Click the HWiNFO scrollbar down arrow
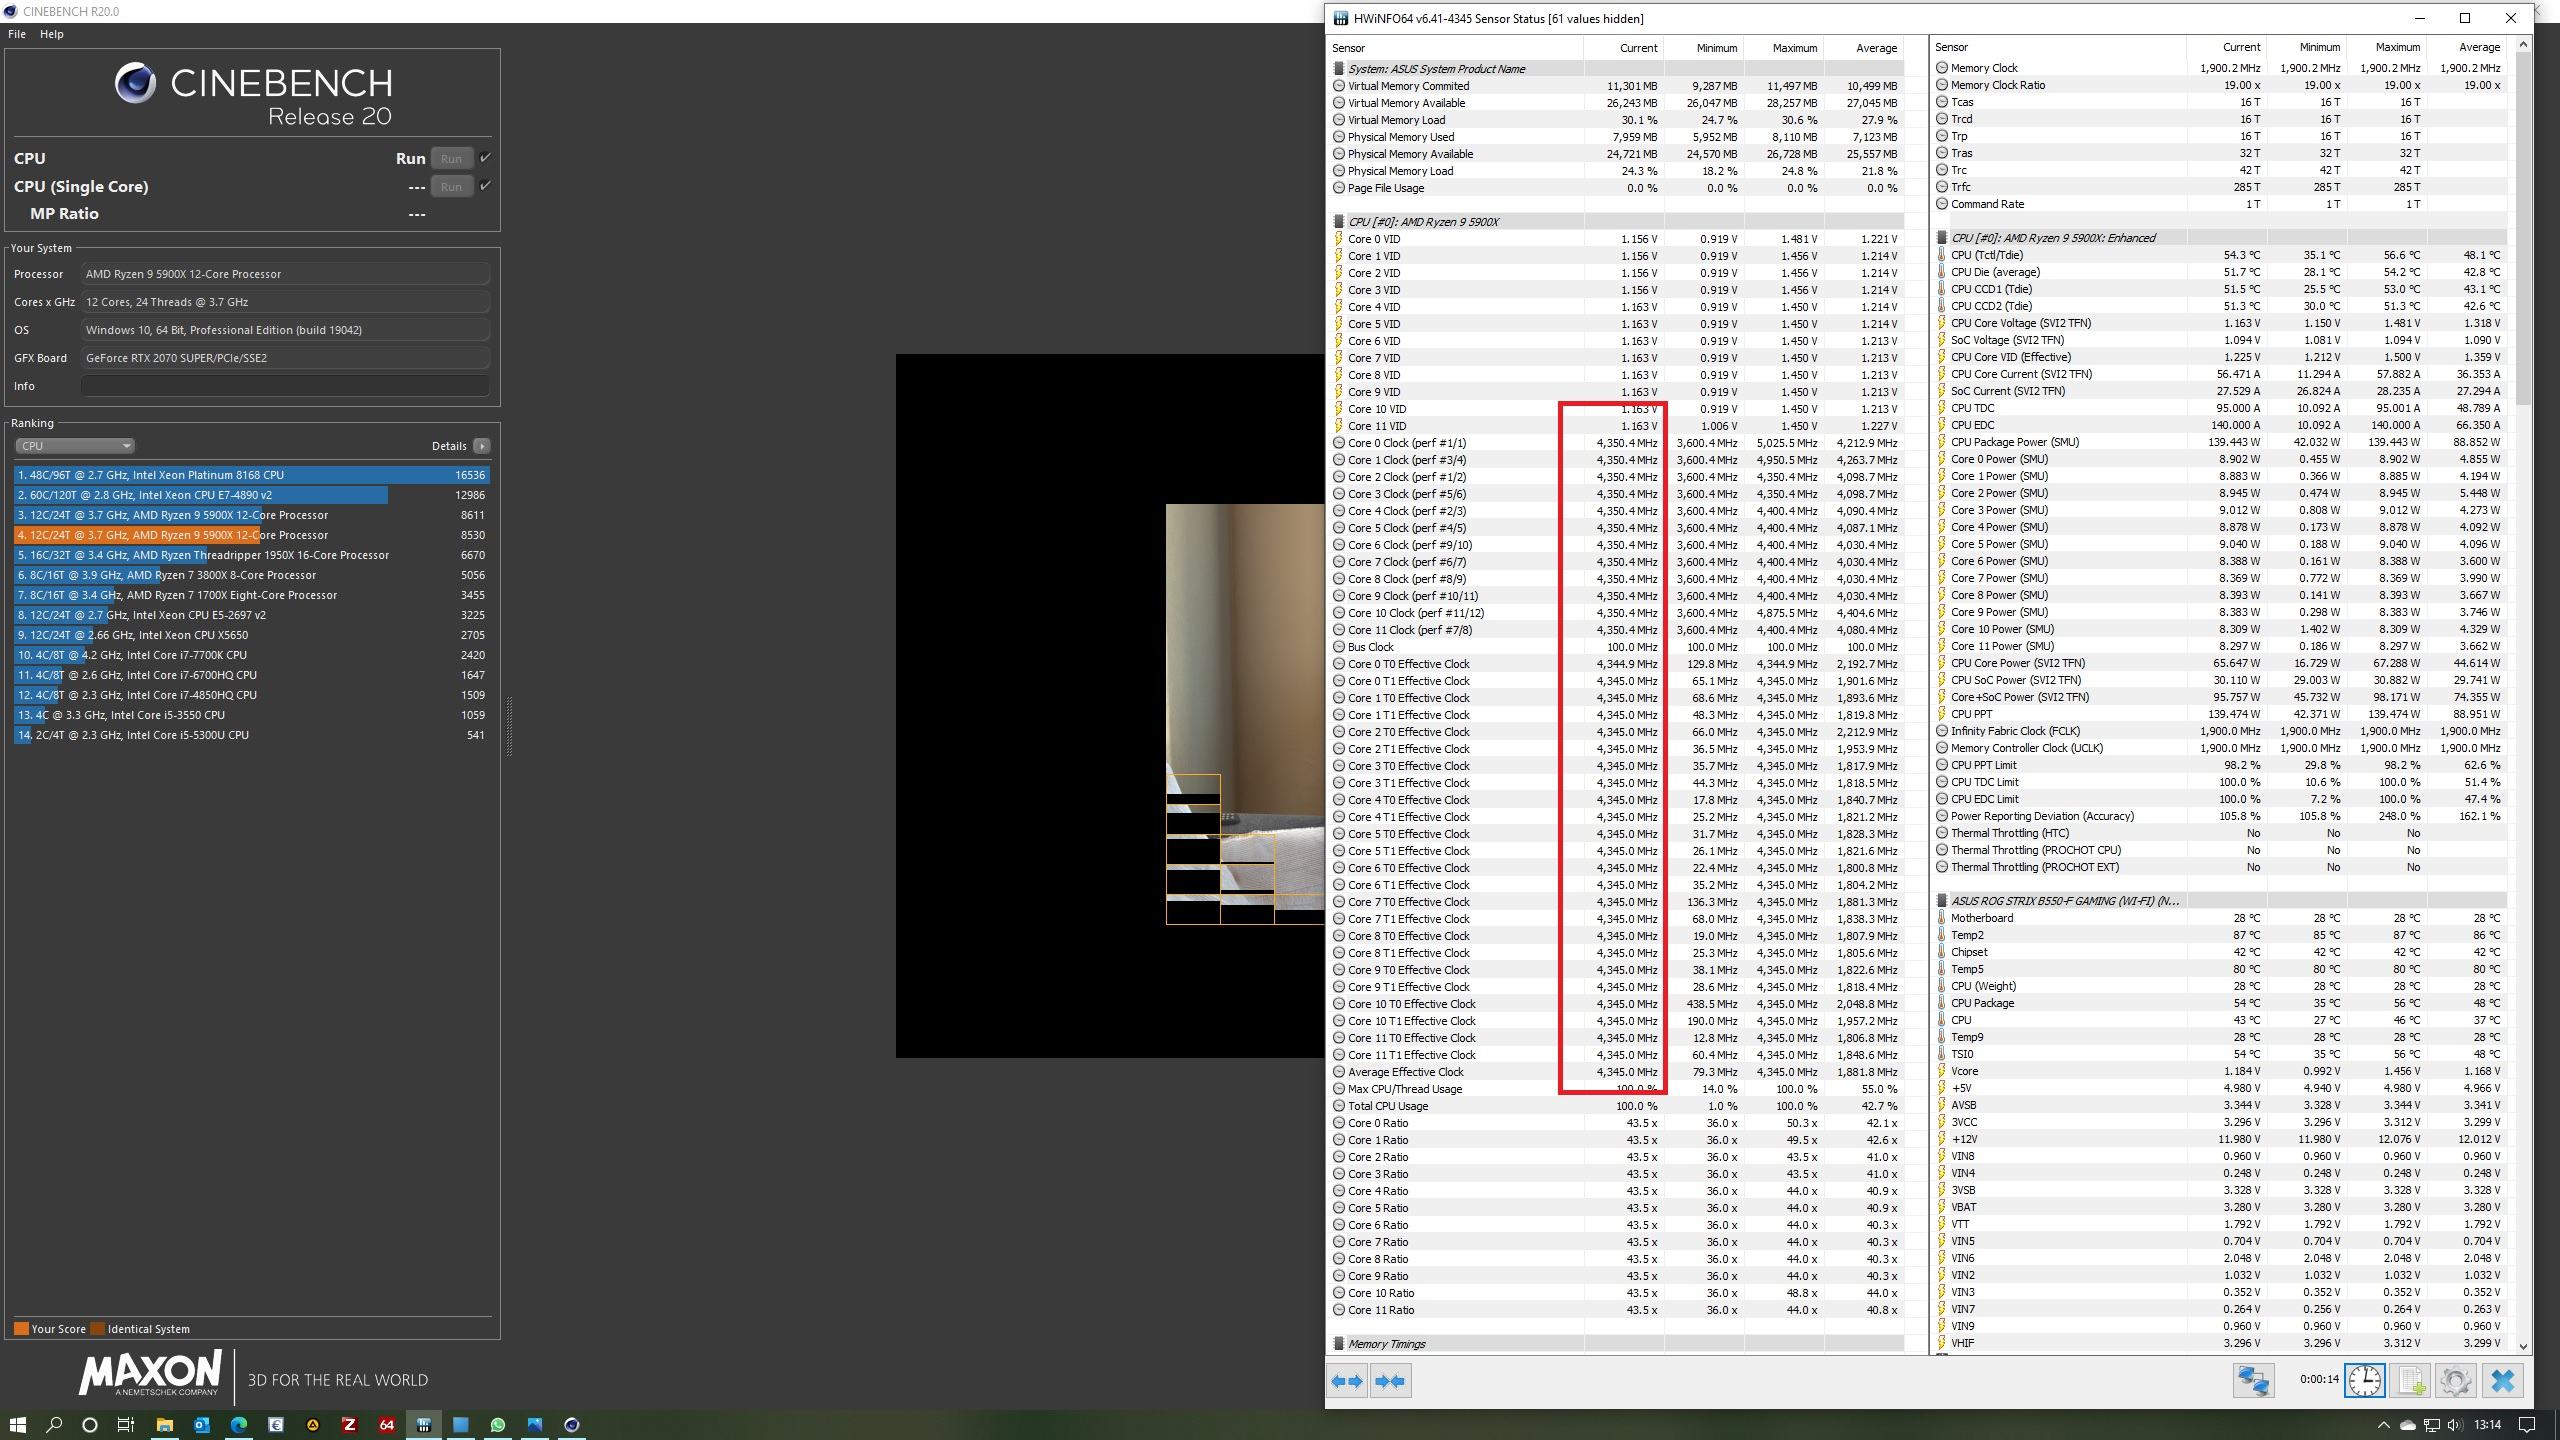This screenshot has height=1440, width=2560. [x=2523, y=1347]
